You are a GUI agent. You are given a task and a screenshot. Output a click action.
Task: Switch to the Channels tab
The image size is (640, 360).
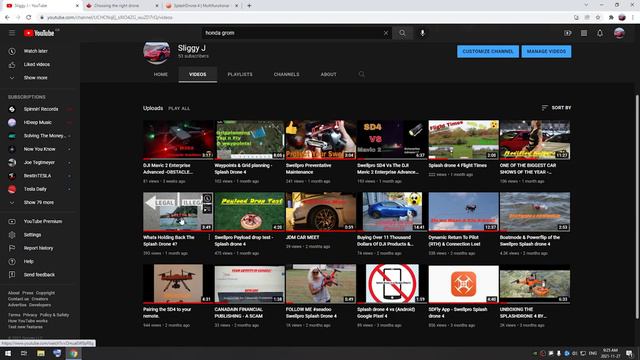(287, 74)
